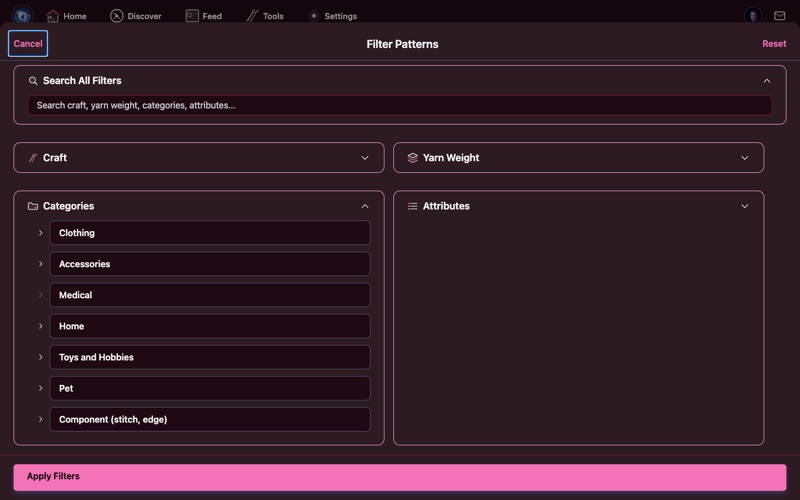
Task: Select the Pet category
Action: point(210,388)
